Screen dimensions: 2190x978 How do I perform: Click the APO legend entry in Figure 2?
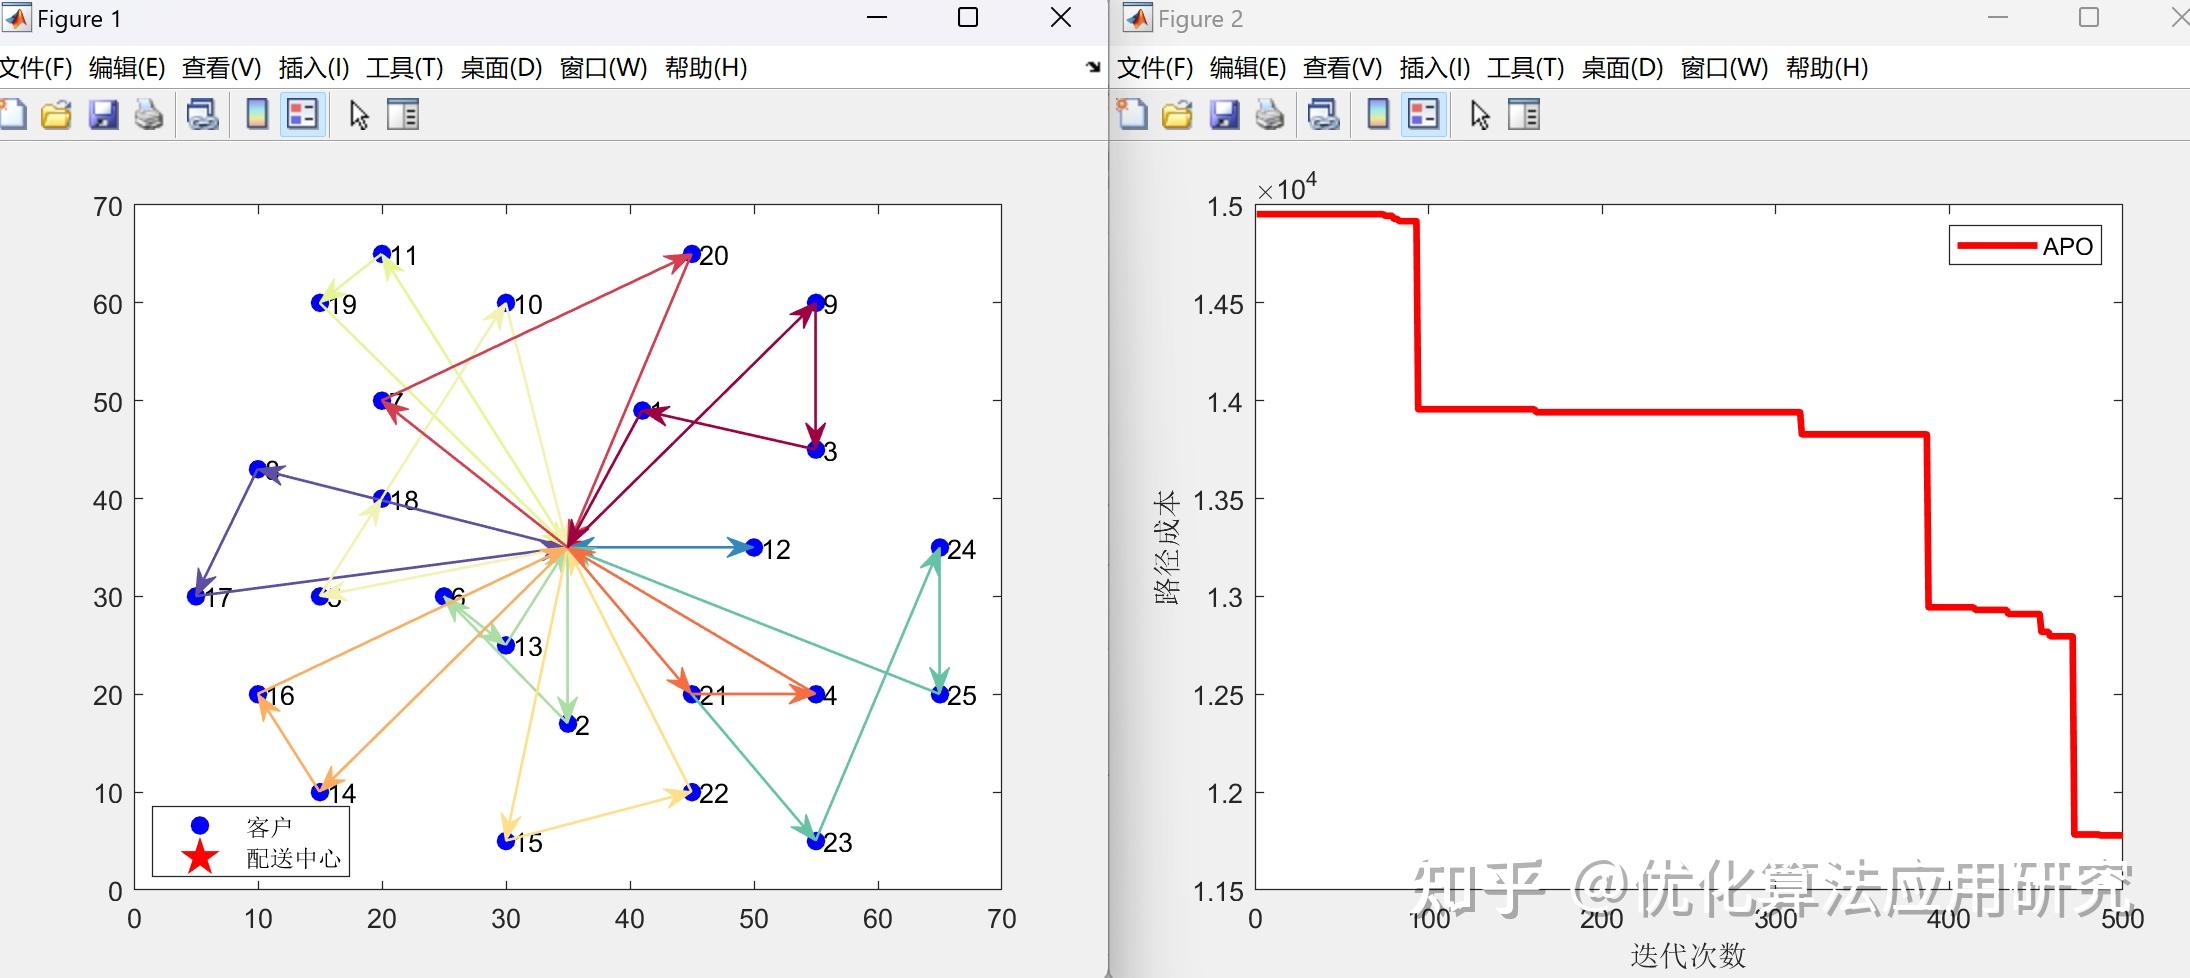(2024, 245)
